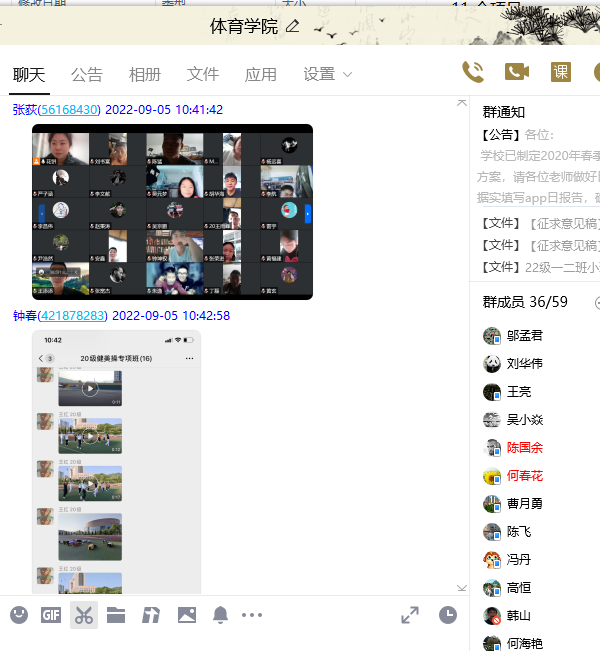Click the send file folder icon
Image resolution: width=600 pixels, height=651 pixels.
pyautogui.click(x=116, y=615)
